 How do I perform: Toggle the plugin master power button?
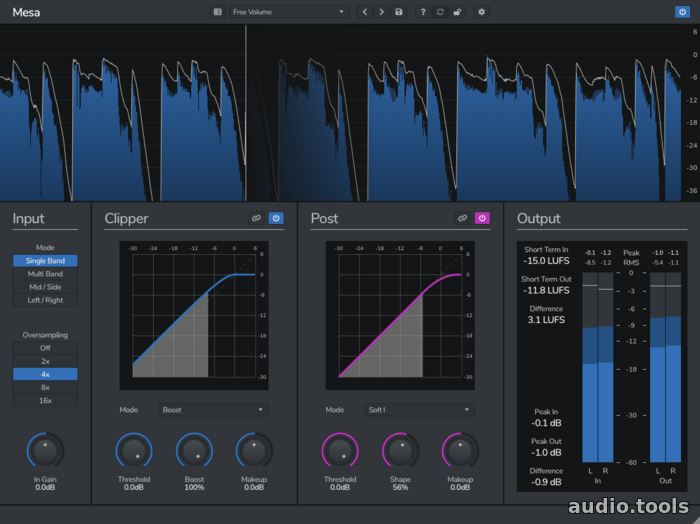(x=682, y=12)
